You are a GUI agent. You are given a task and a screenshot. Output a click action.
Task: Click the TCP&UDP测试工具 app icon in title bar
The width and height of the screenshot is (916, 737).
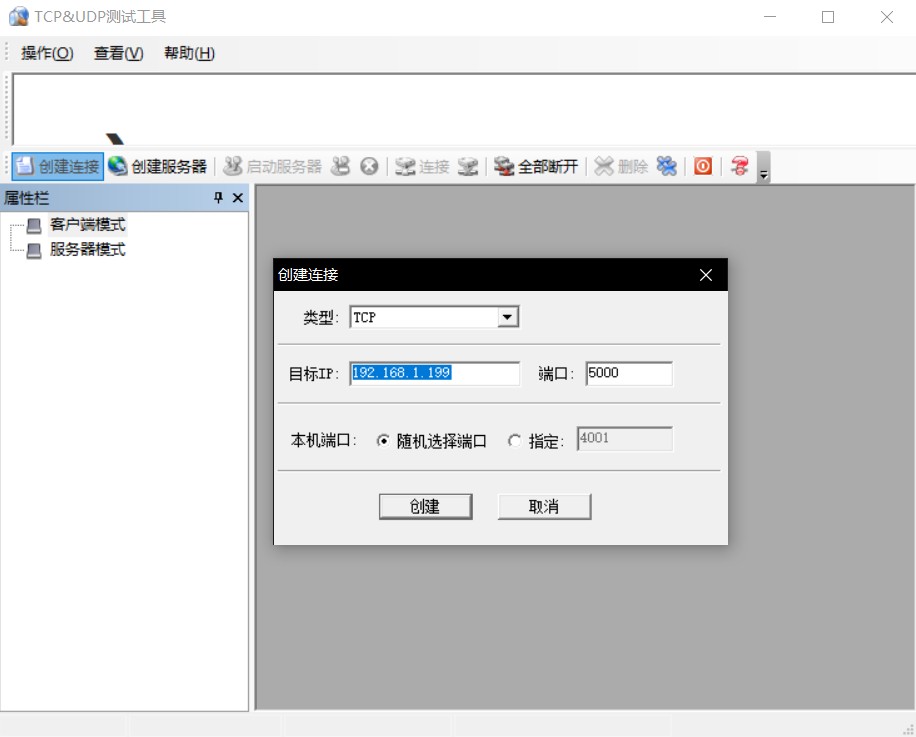pyautogui.click(x=19, y=16)
